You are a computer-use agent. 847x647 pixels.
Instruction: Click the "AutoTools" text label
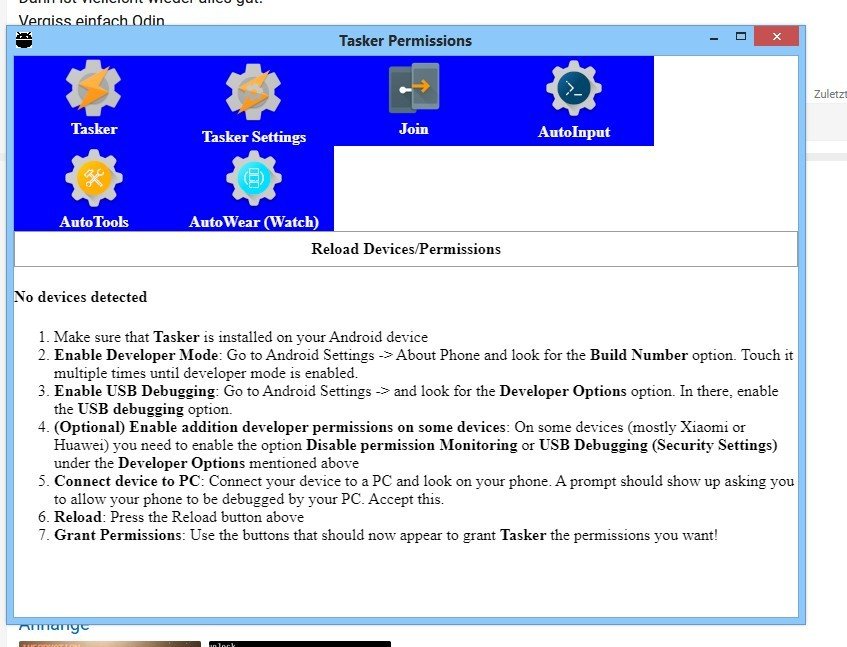pos(94,222)
